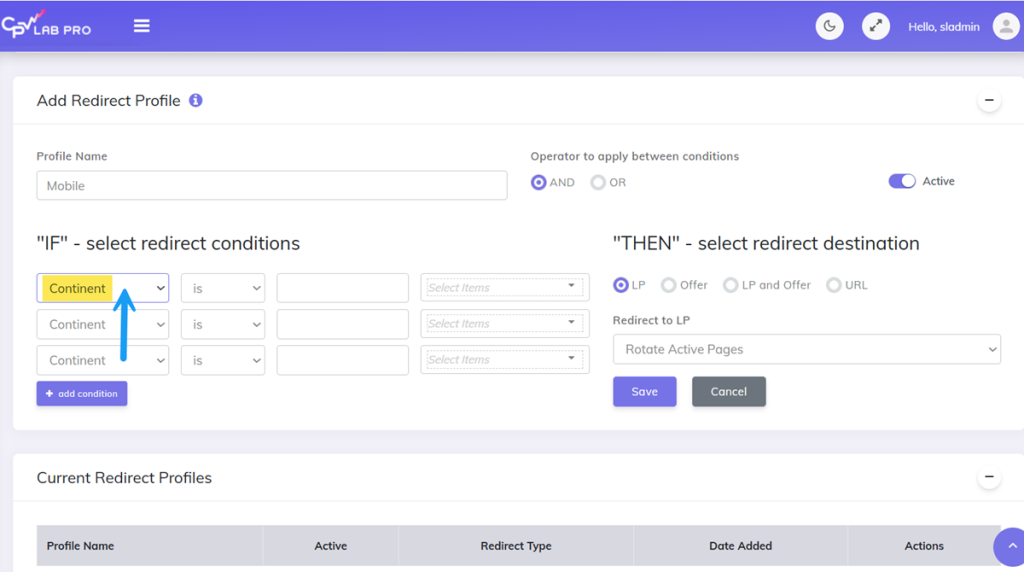
Task: Select the AND operator radio button
Action: (538, 182)
